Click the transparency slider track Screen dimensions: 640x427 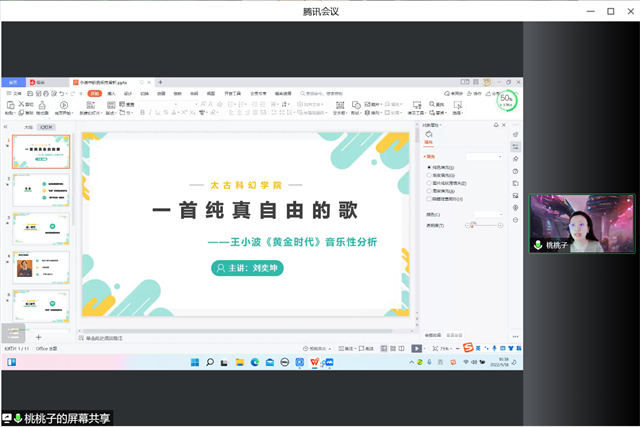[x=484, y=225]
